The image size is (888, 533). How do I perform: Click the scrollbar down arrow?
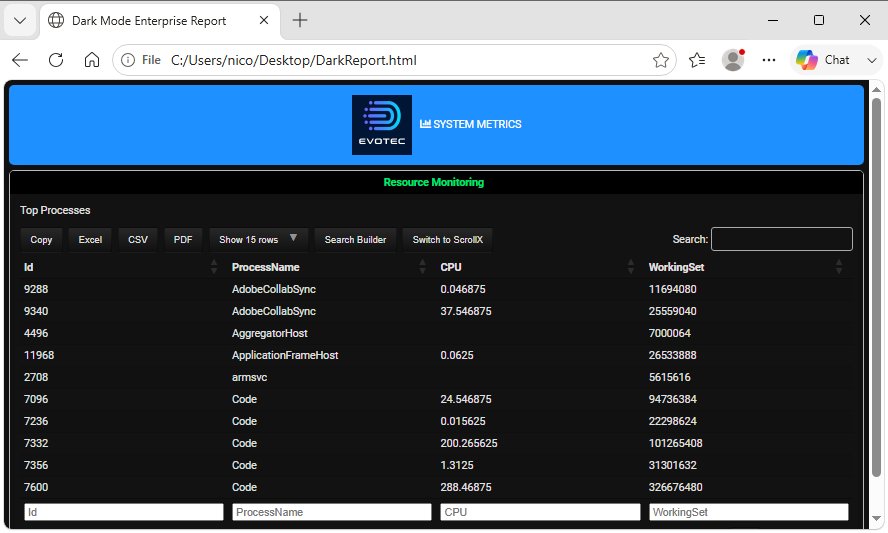pos(876,518)
